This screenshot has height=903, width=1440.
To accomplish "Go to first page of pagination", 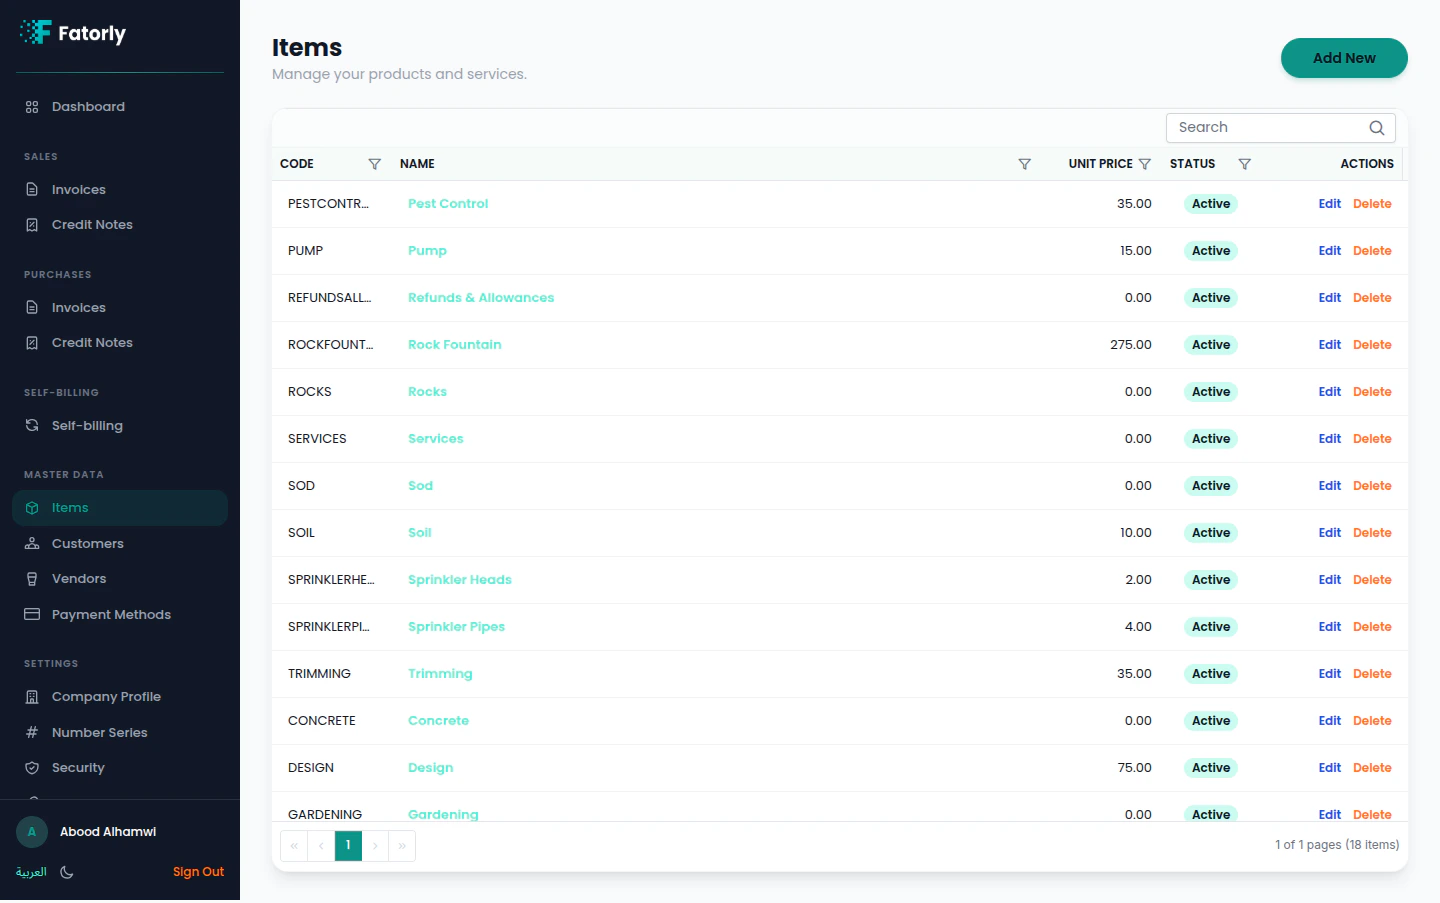I will click(x=294, y=846).
